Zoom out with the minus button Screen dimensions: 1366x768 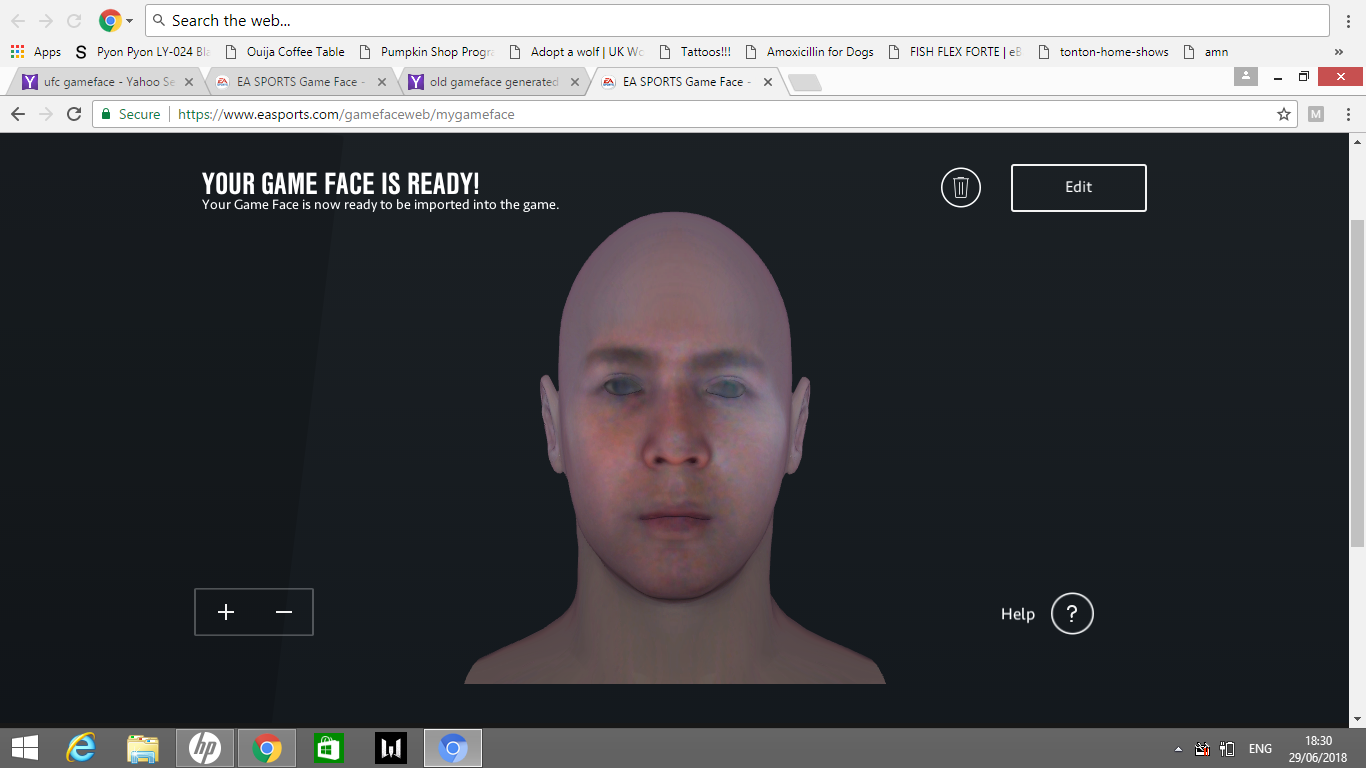pyautogui.click(x=284, y=612)
